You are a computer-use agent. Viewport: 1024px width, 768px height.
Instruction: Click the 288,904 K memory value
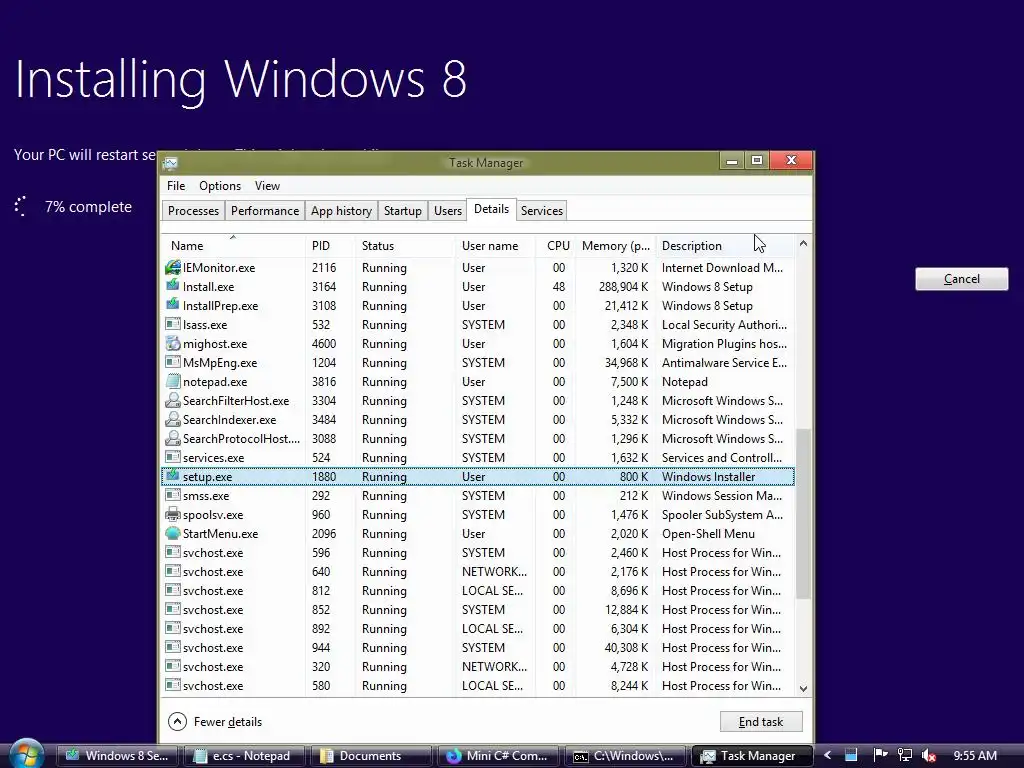[623, 287]
